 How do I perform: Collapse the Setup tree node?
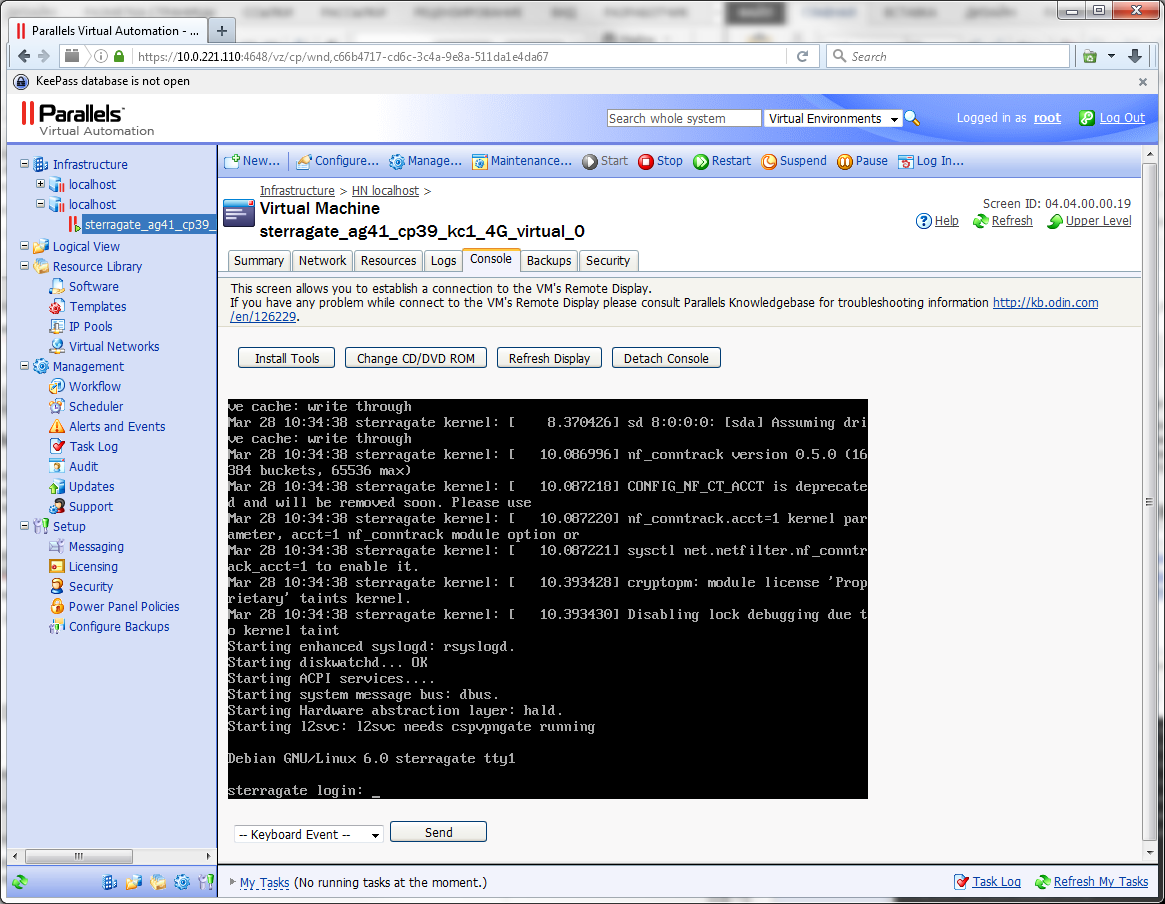(25, 526)
